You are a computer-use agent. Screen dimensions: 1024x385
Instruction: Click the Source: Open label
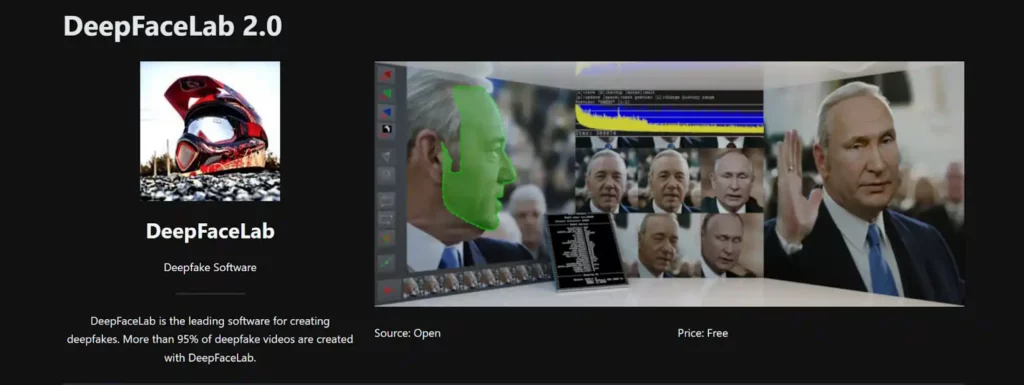tap(408, 333)
